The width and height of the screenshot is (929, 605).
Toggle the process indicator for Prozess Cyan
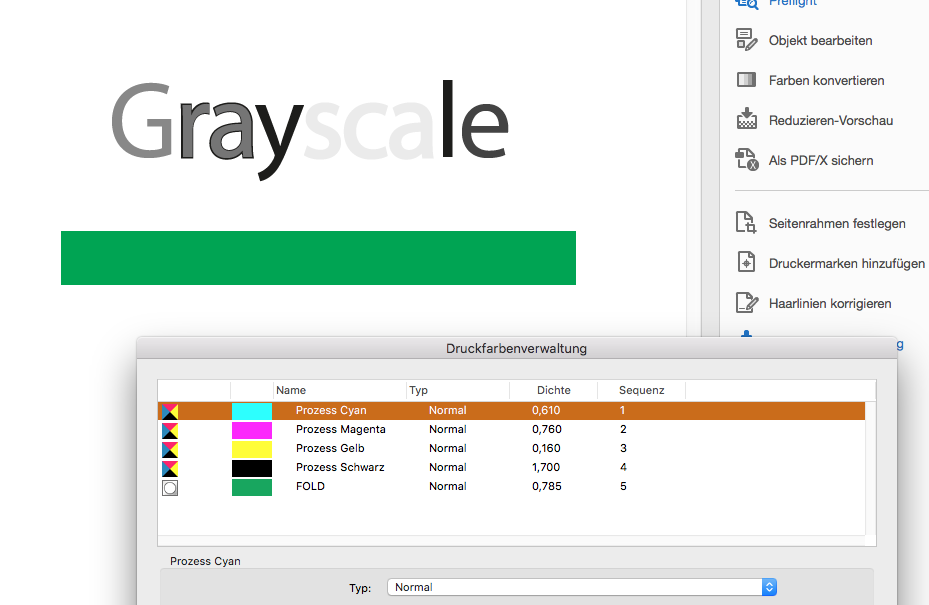pos(169,410)
